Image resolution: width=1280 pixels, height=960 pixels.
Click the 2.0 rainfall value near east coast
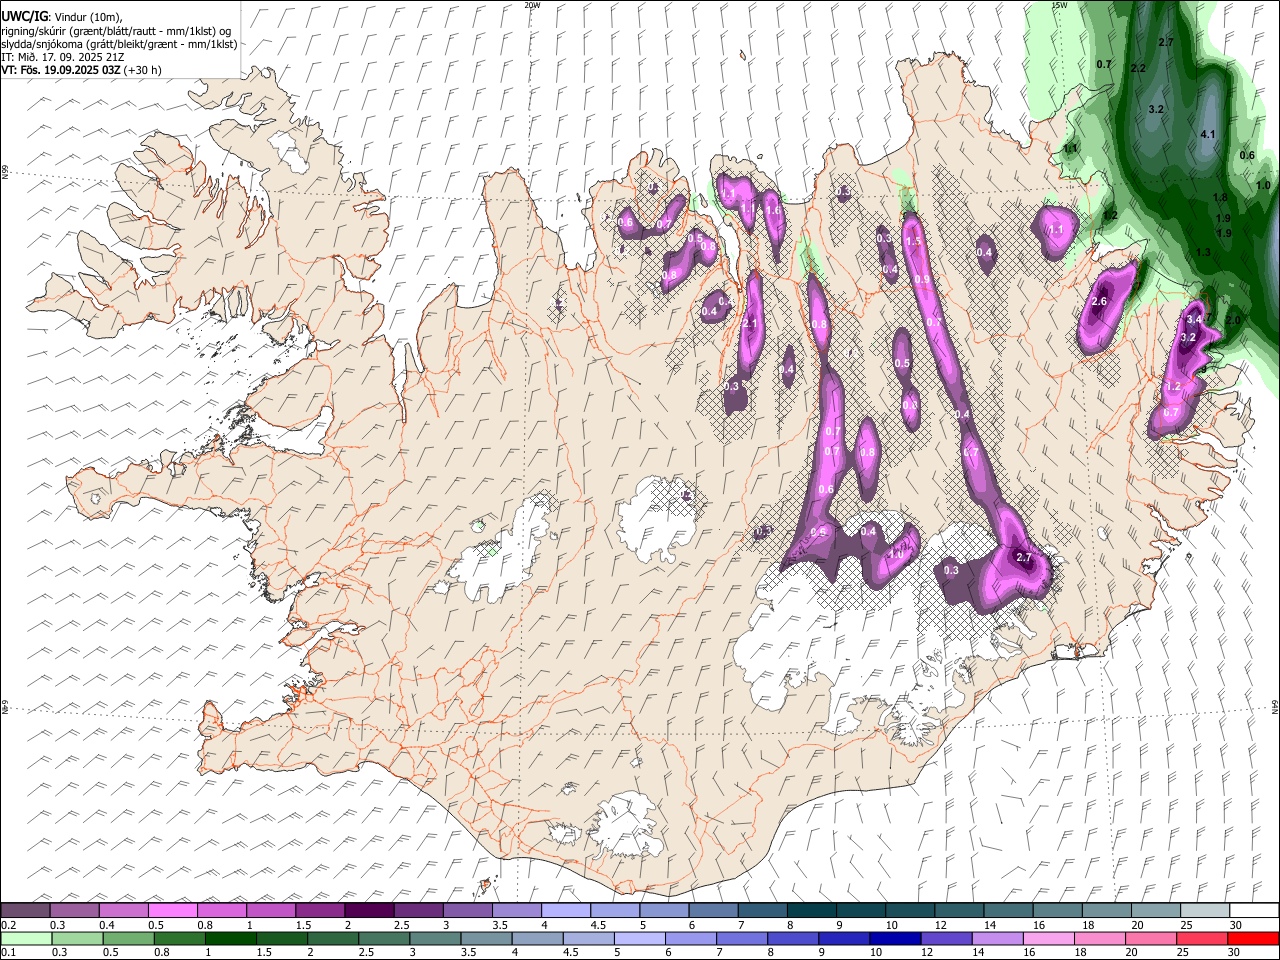click(1233, 320)
